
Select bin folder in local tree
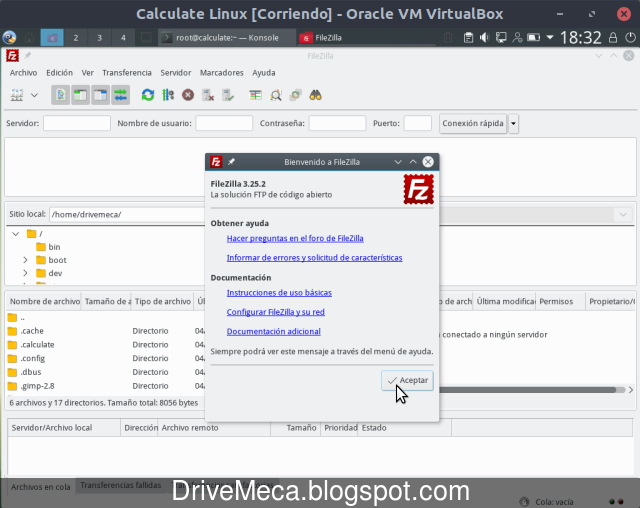(x=48, y=247)
